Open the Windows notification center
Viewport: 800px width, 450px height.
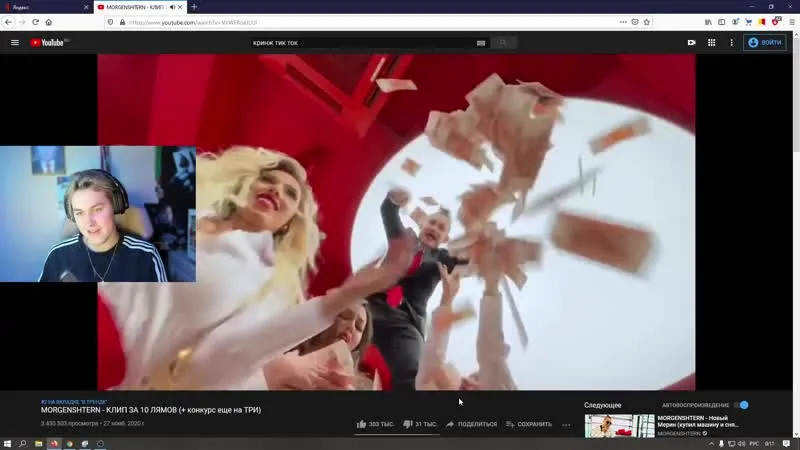786,444
